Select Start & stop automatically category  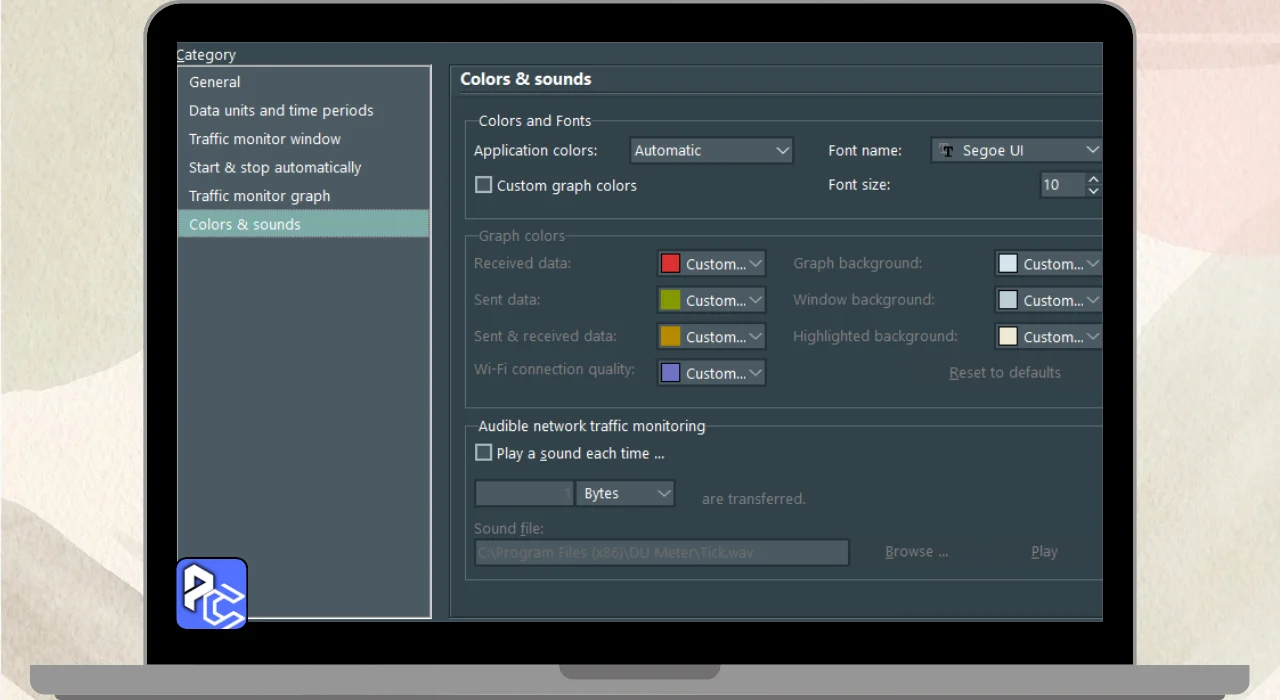(x=275, y=168)
